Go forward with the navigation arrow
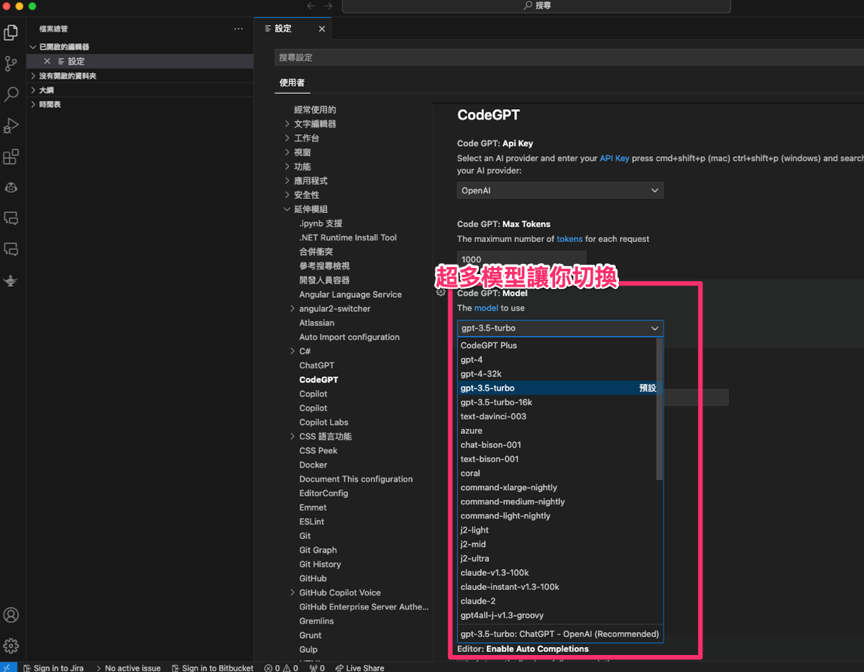This screenshot has width=864, height=672. [328, 6]
